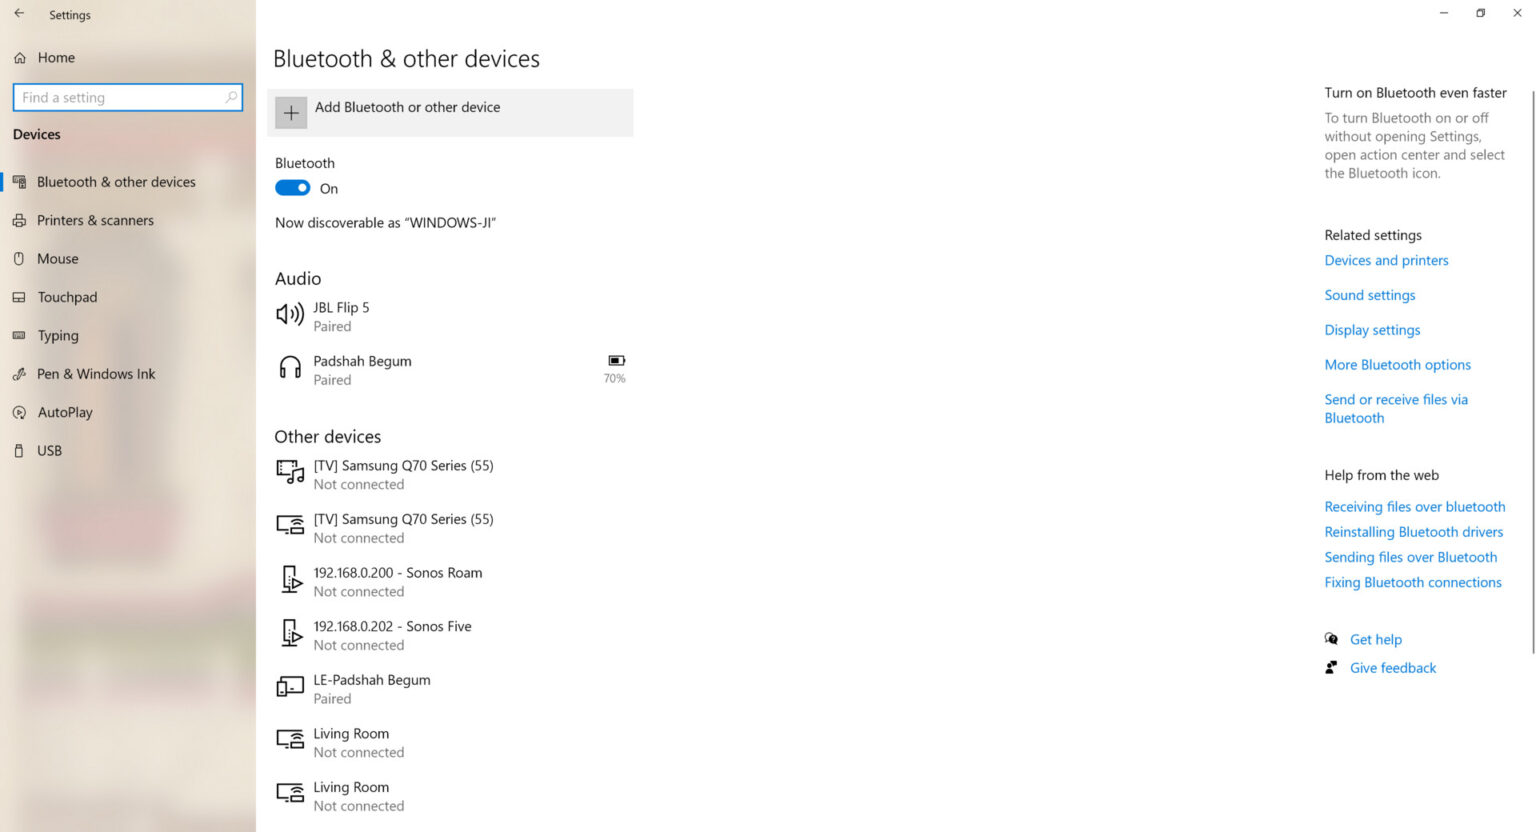Screen dimensions: 1536x832
Task: Click the Sonos Roam media device icon
Action: point(291,580)
